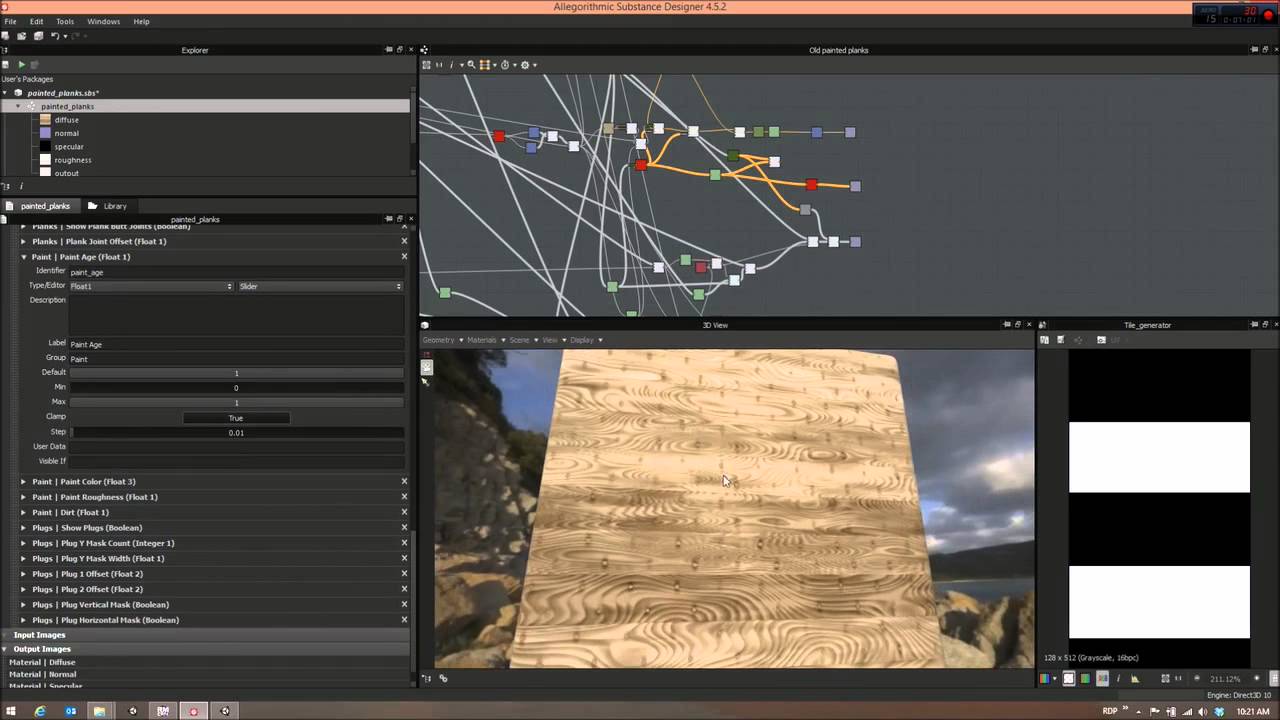Open File Explorer from taskbar
This screenshot has height=720, width=1280.
[x=99, y=711]
